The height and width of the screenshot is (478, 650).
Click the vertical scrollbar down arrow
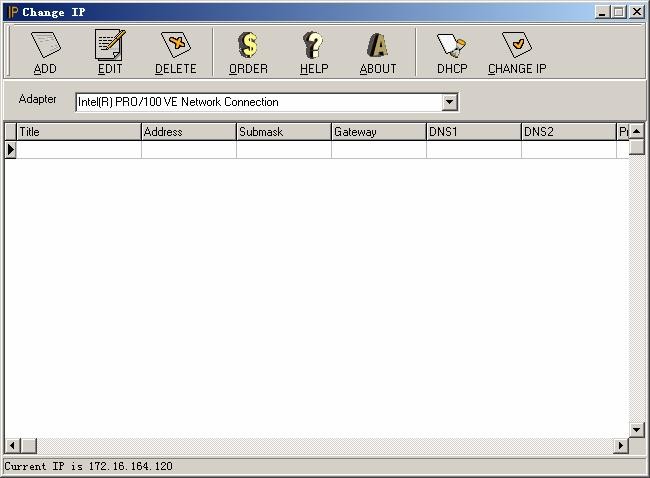637,429
